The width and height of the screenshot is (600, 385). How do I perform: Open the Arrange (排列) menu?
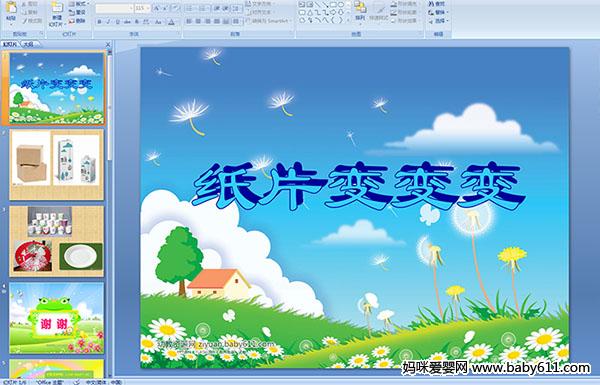[x=360, y=12]
